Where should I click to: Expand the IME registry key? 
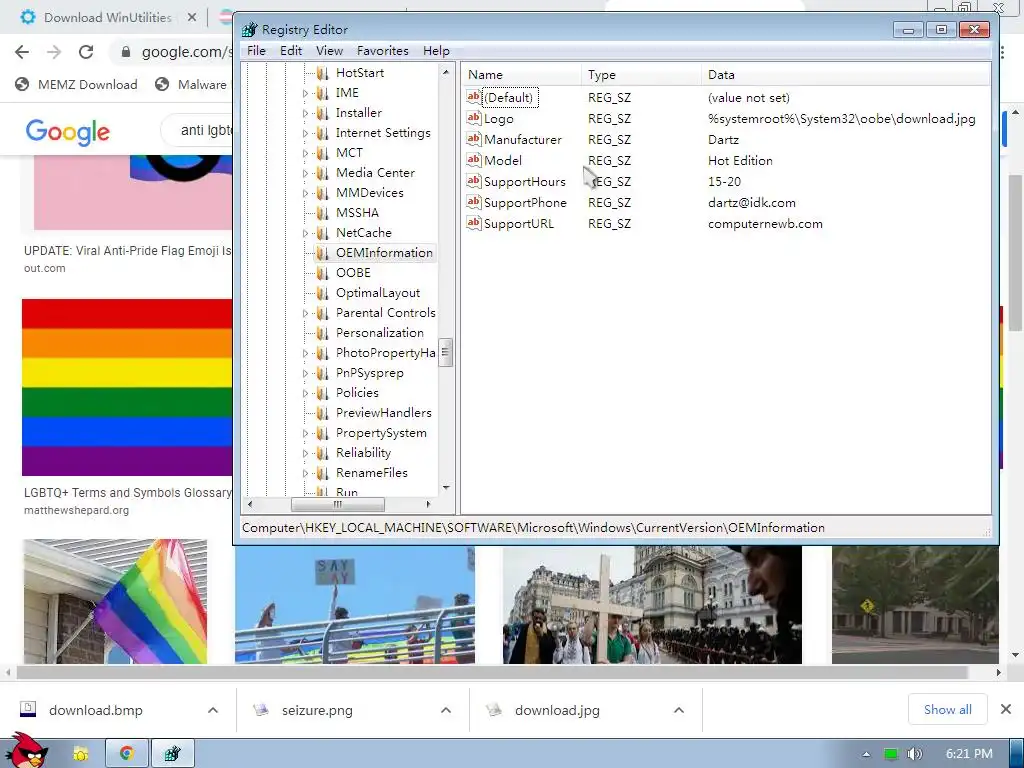tap(305, 93)
